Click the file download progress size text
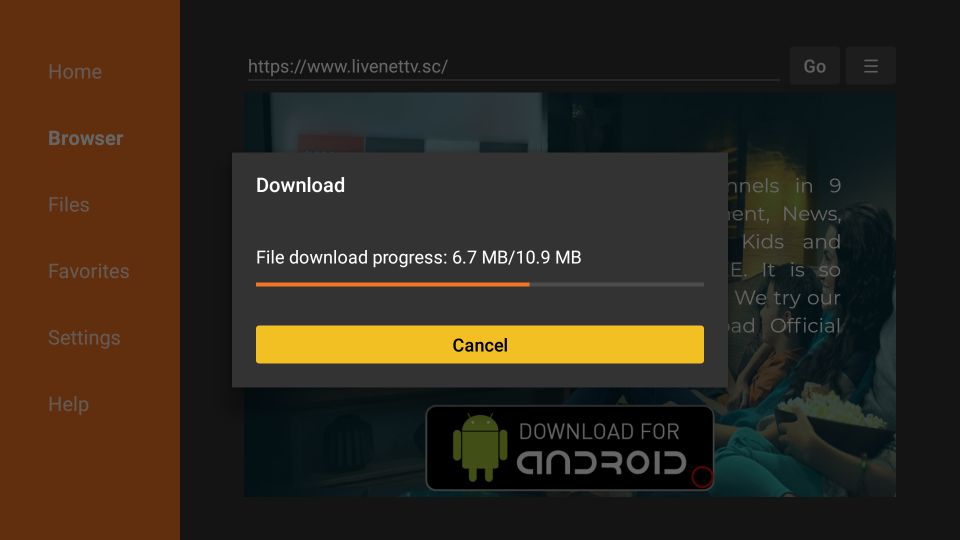Viewport: 960px width, 540px height. point(419,257)
